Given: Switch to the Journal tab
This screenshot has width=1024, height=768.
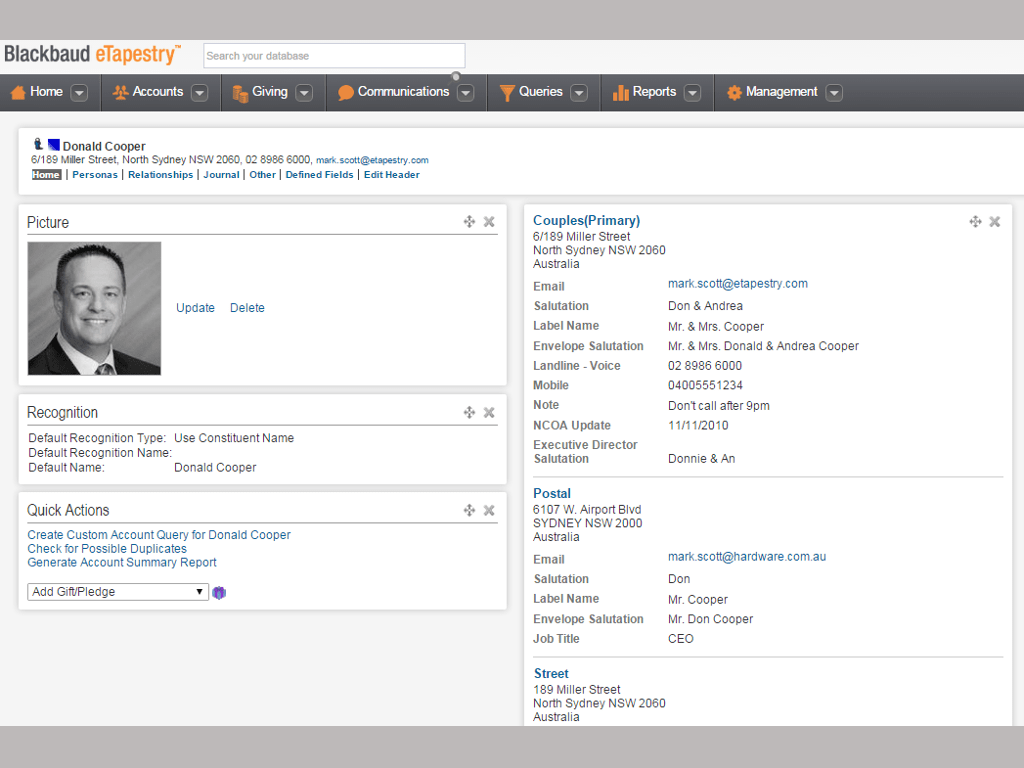Looking at the screenshot, I should click(x=221, y=175).
